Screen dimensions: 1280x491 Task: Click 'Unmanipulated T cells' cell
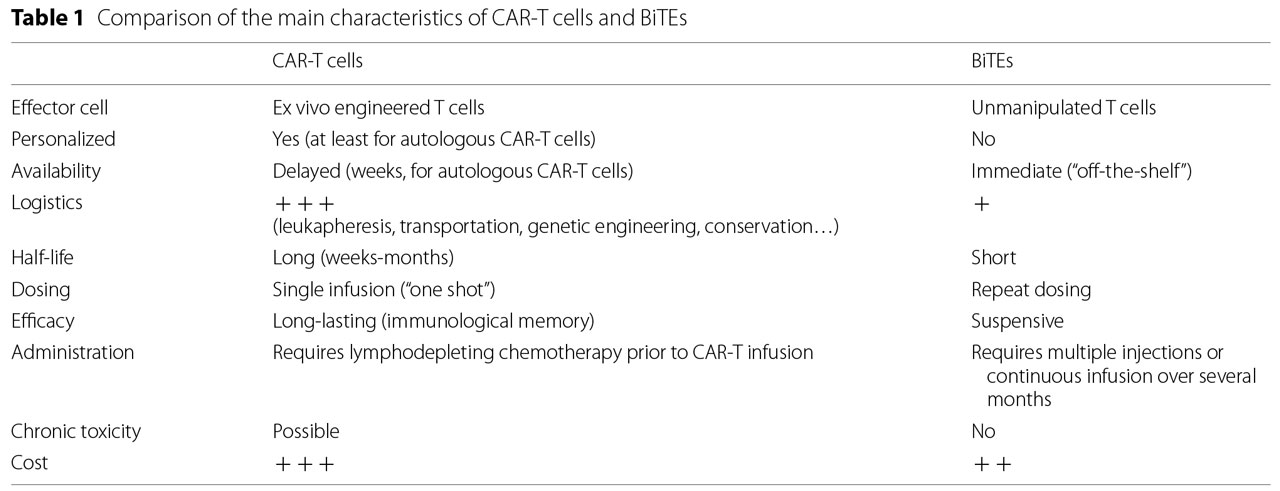click(1056, 107)
